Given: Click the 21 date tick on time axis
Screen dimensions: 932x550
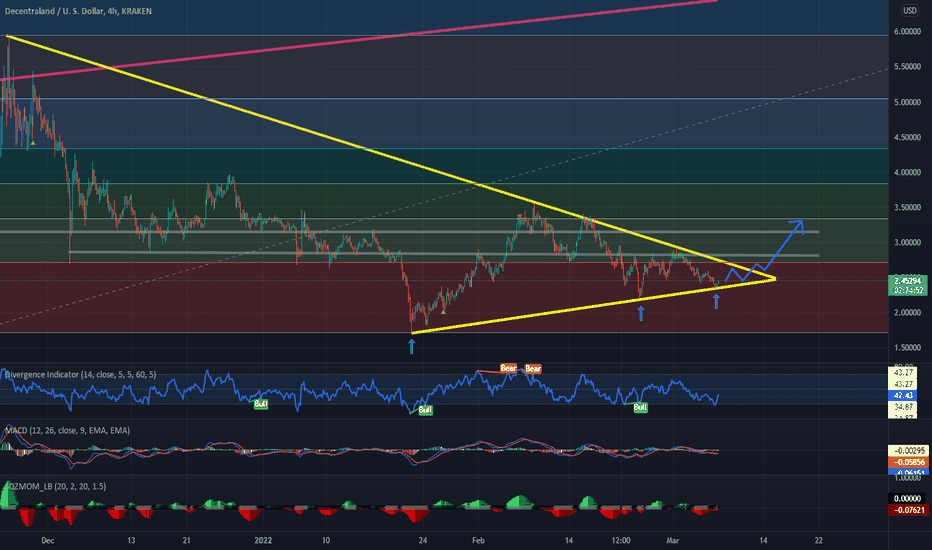Looking at the screenshot, I should (x=187, y=540).
